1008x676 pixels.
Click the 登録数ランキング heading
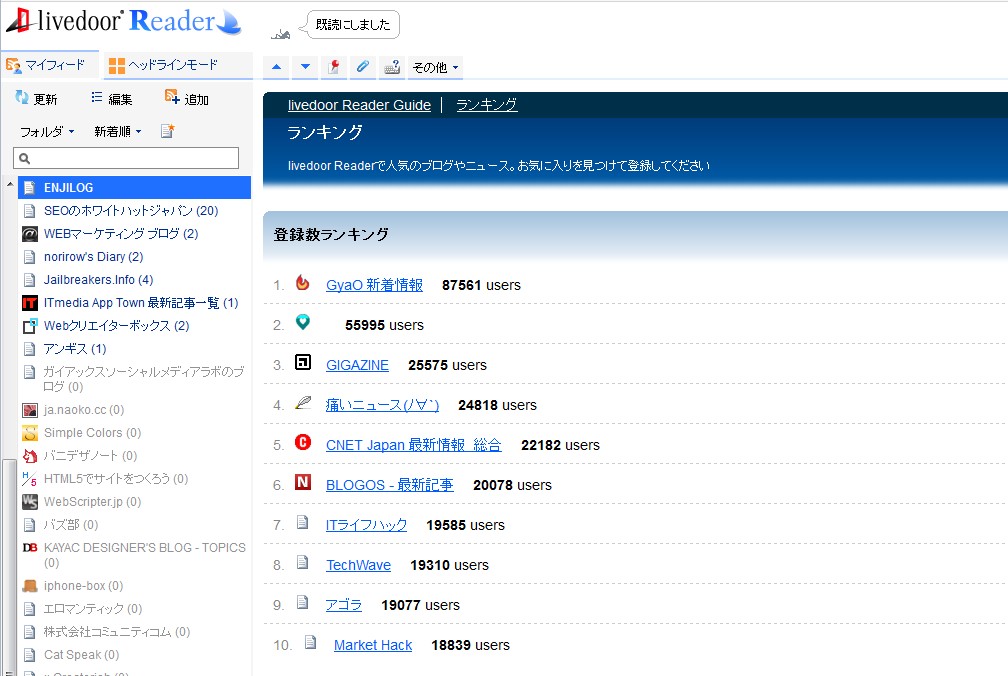click(331, 235)
